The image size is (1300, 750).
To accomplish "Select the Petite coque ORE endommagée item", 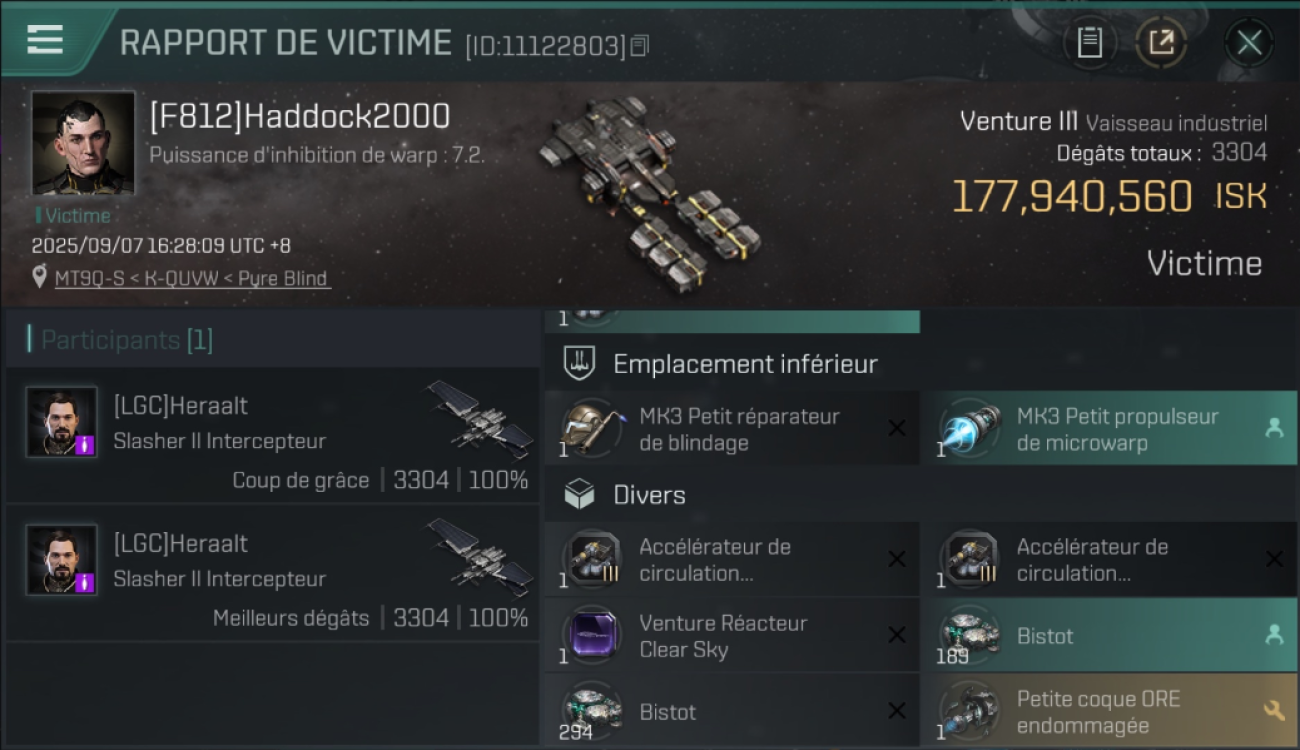I will [x=1109, y=711].
